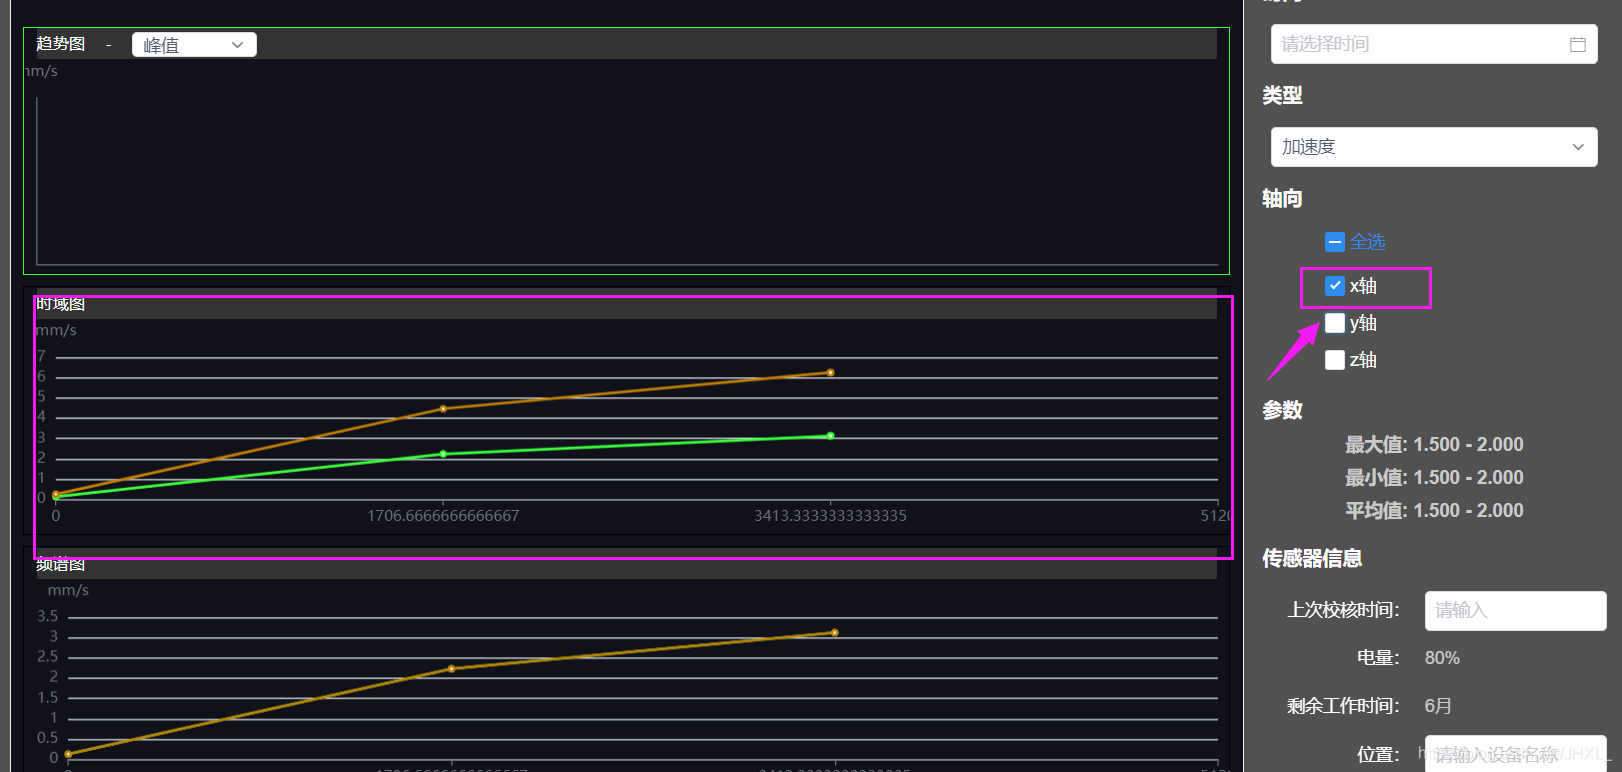Focus the 请选择时间 date input field
The image size is (1622, 772).
(x=1434, y=44)
